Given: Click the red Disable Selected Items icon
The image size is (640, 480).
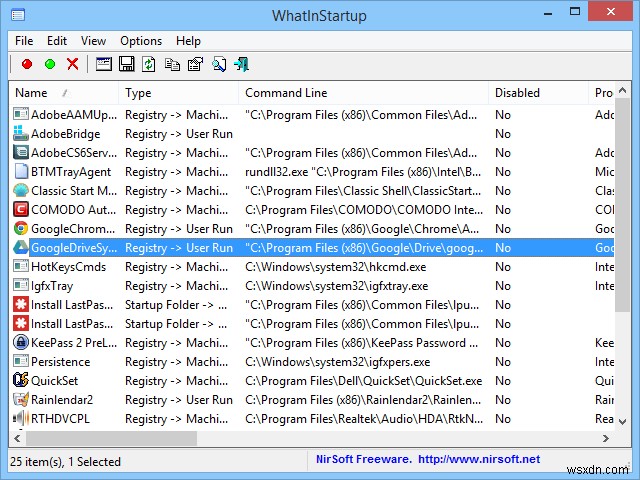Looking at the screenshot, I should tap(27, 64).
